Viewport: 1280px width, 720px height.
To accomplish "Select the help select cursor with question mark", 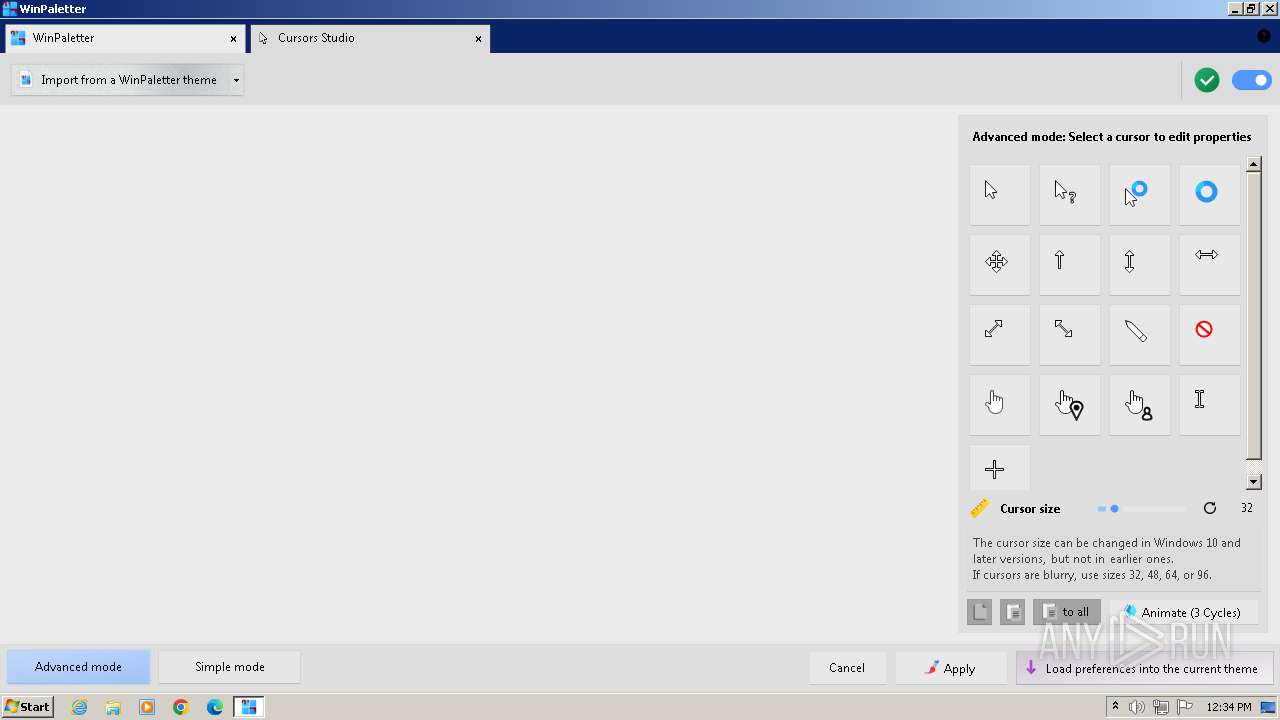I will [1069, 194].
